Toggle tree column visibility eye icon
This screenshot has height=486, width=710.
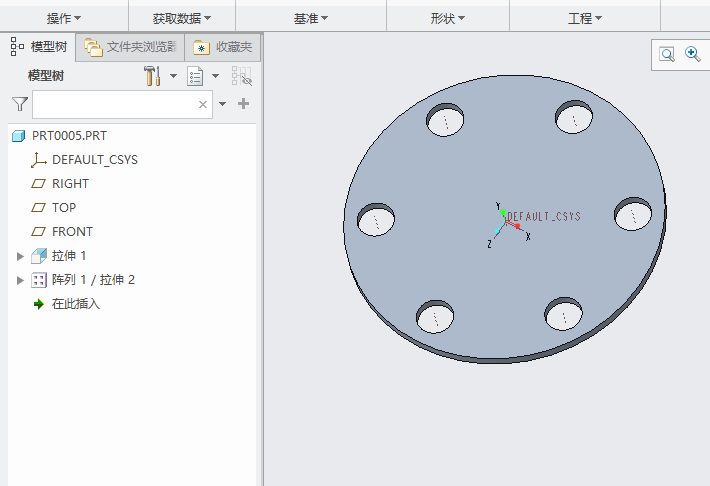(x=241, y=76)
